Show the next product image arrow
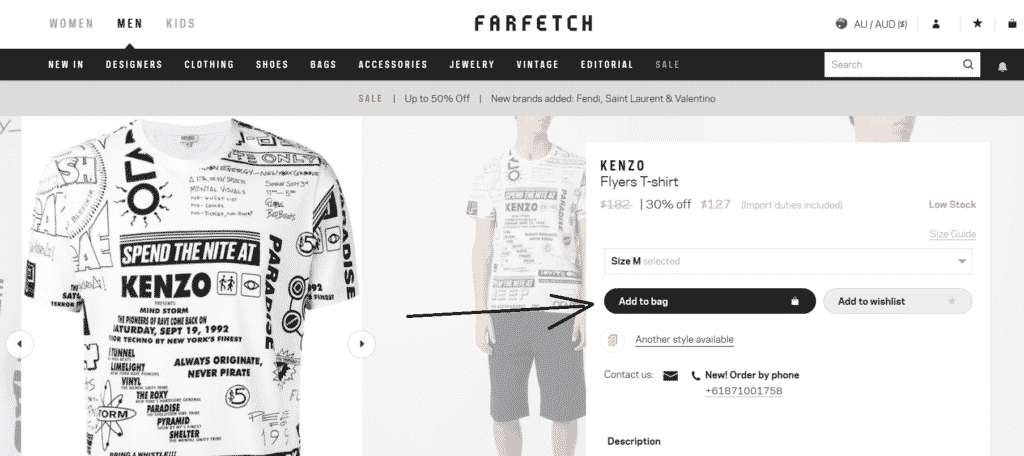Screen dimensions: 1024x456 [x=361, y=344]
